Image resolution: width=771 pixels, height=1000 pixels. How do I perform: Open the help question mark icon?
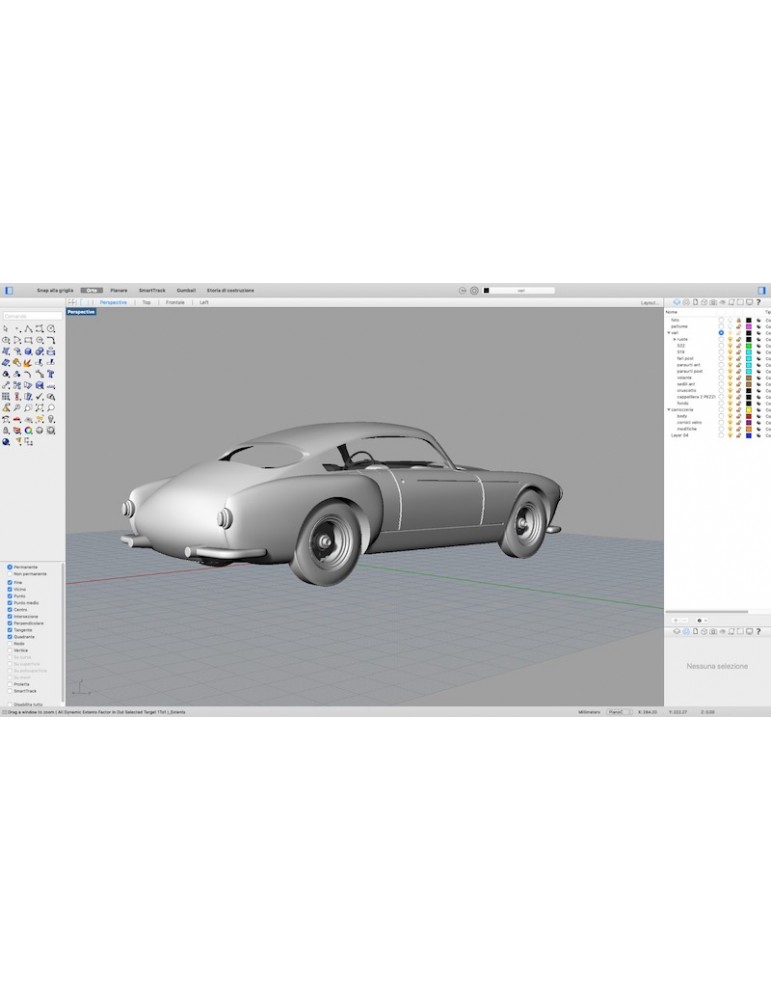pos(758,302)
